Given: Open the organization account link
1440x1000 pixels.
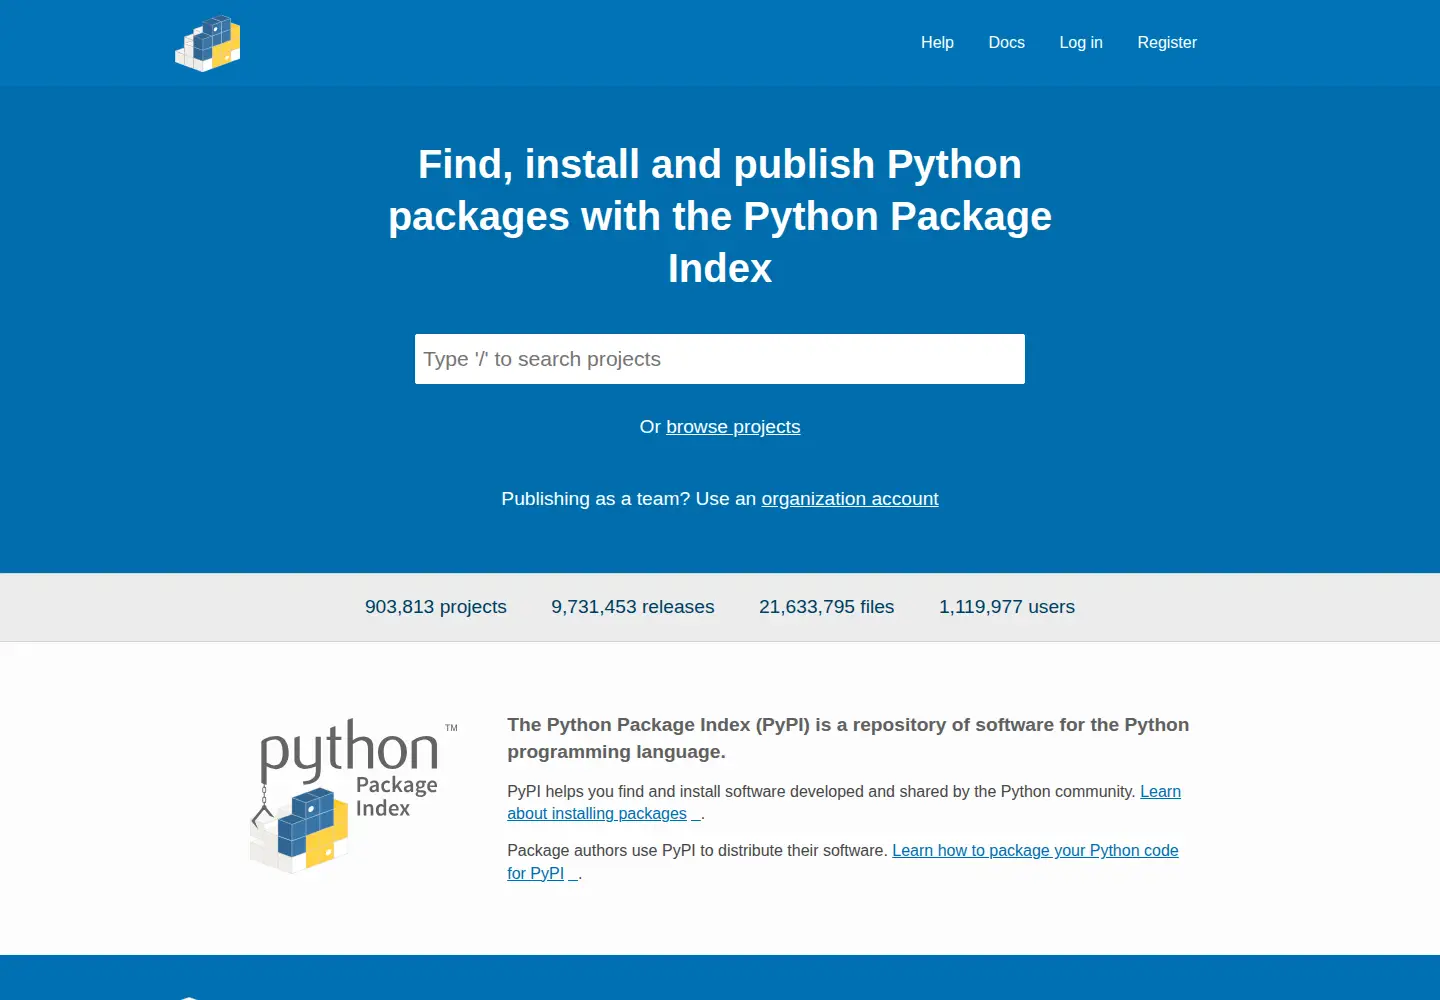Looking at the screenshot, I should 850,499.
